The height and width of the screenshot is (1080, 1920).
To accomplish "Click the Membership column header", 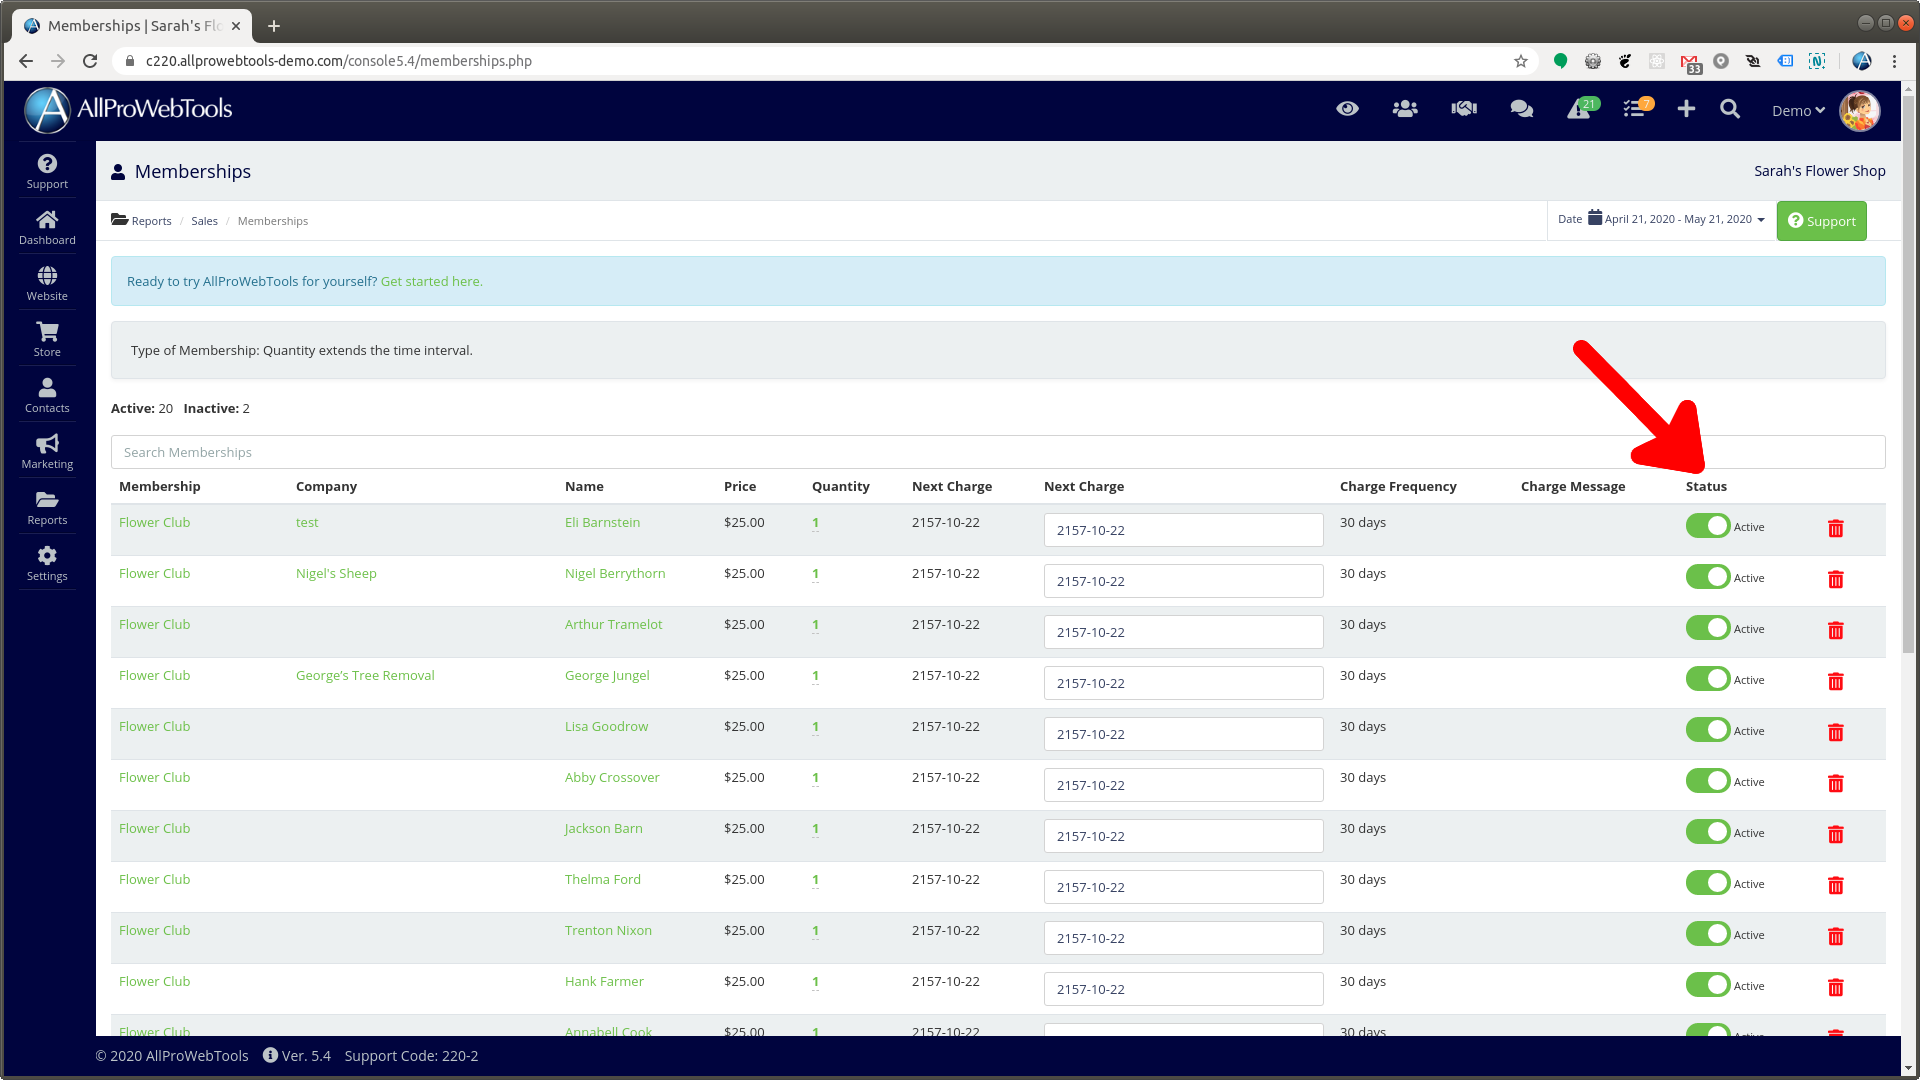I will (160, 487).
